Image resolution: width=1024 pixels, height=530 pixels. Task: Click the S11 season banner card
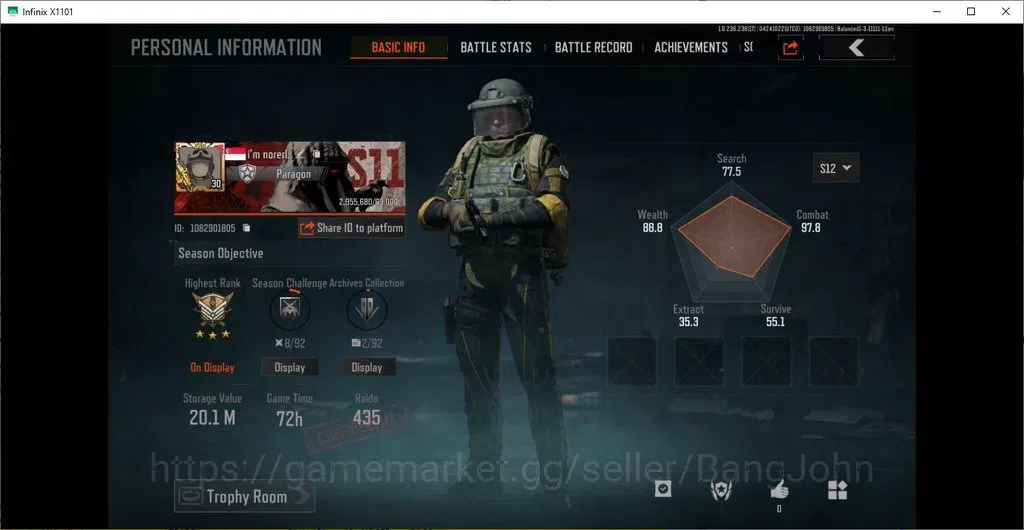coord(289,178)
